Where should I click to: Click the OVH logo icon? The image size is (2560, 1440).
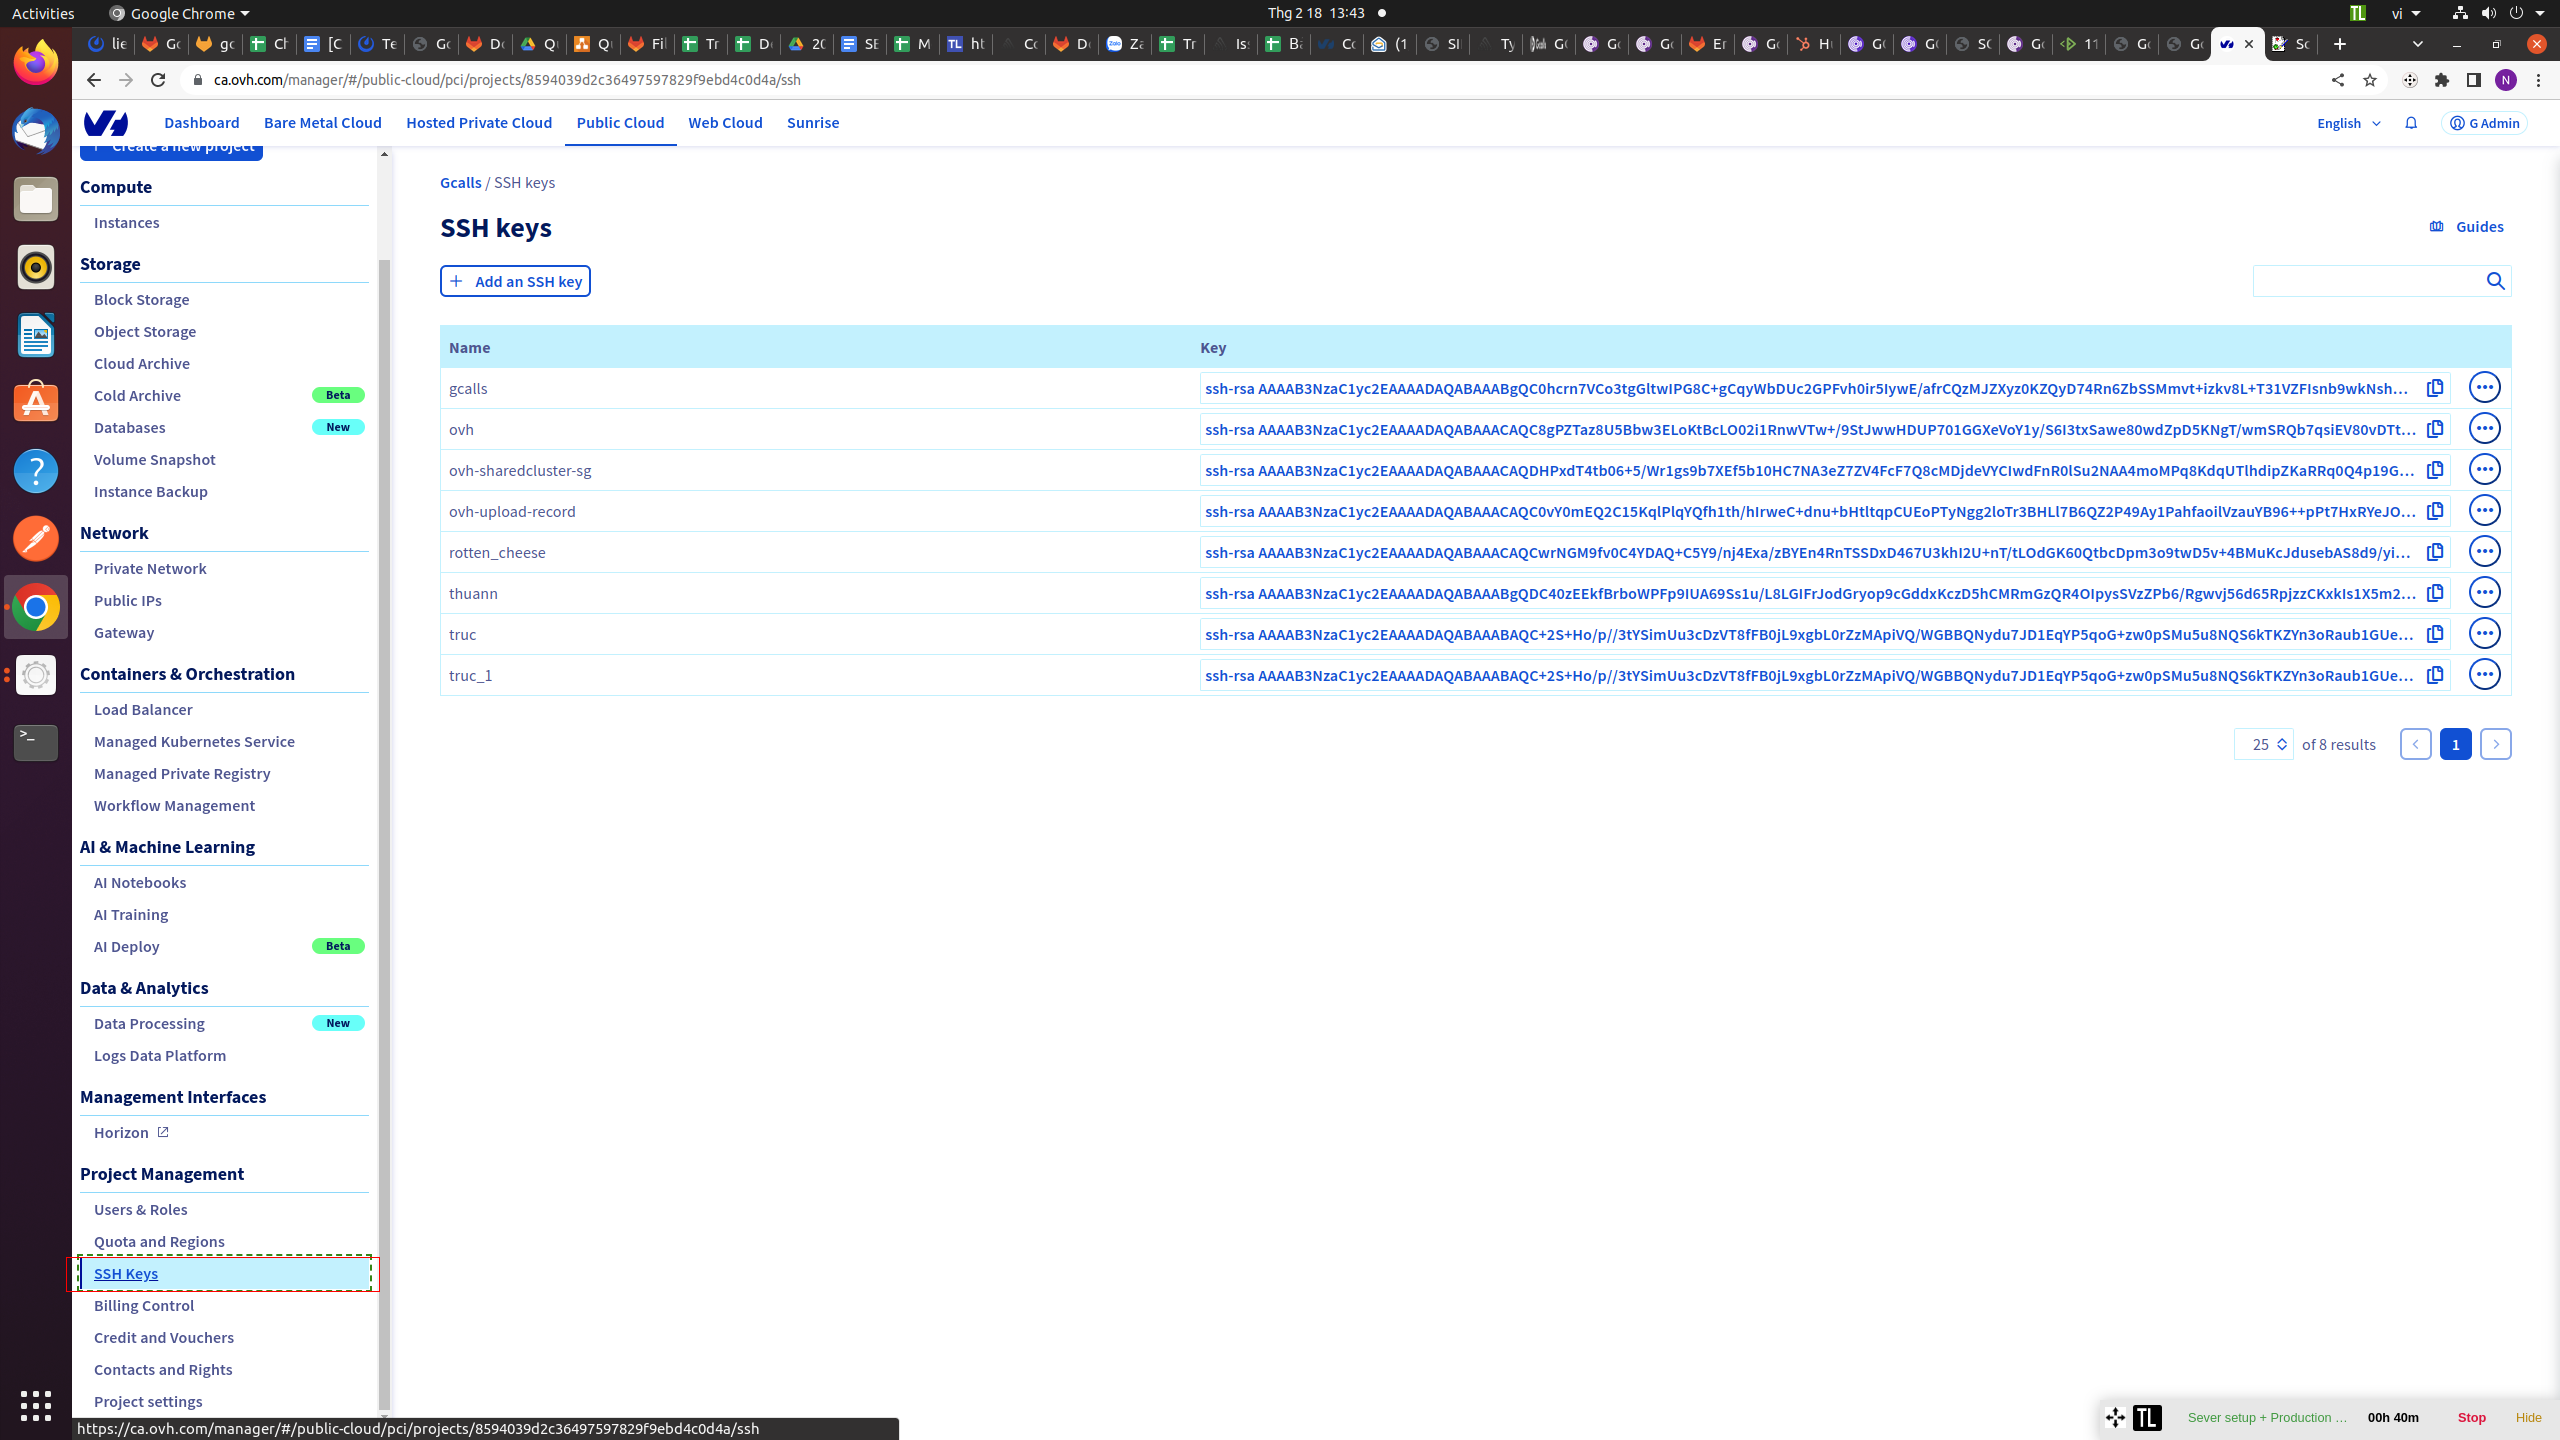106,123
